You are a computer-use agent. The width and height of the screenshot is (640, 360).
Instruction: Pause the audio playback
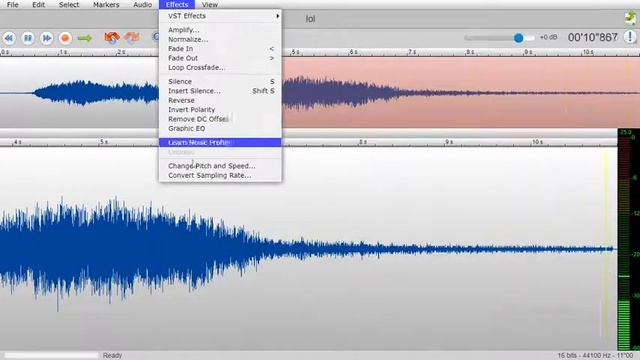(28, 38)
